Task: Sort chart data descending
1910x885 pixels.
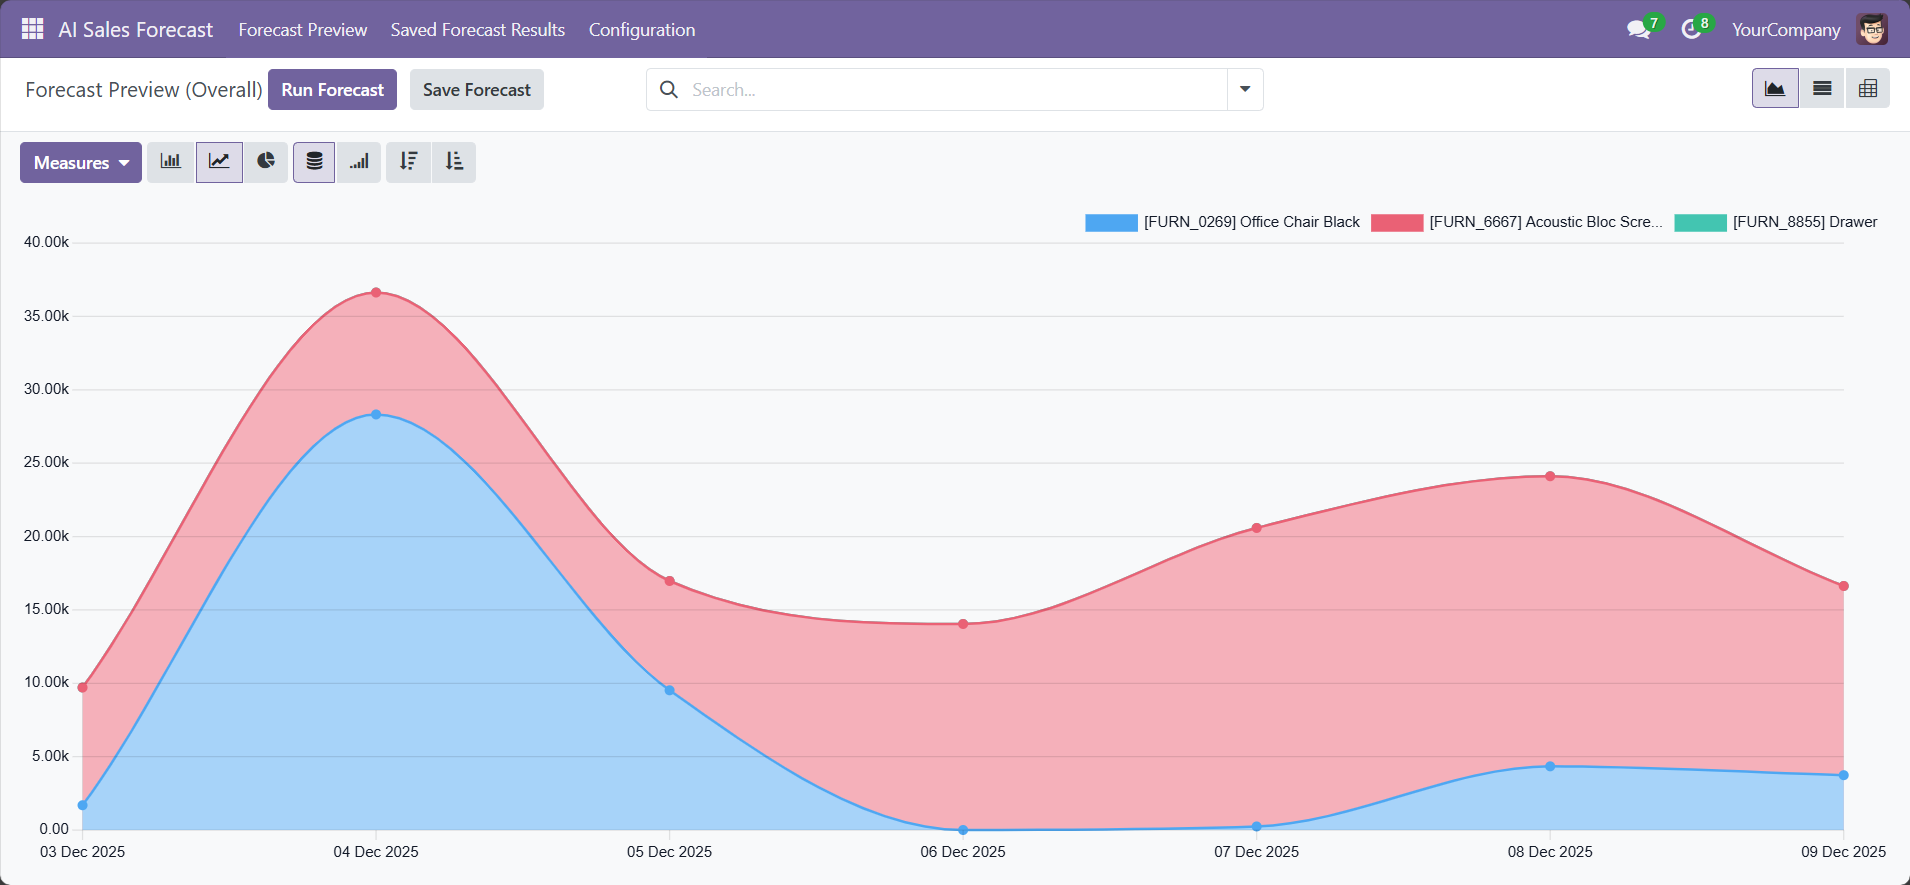Action: click(408, 162)
